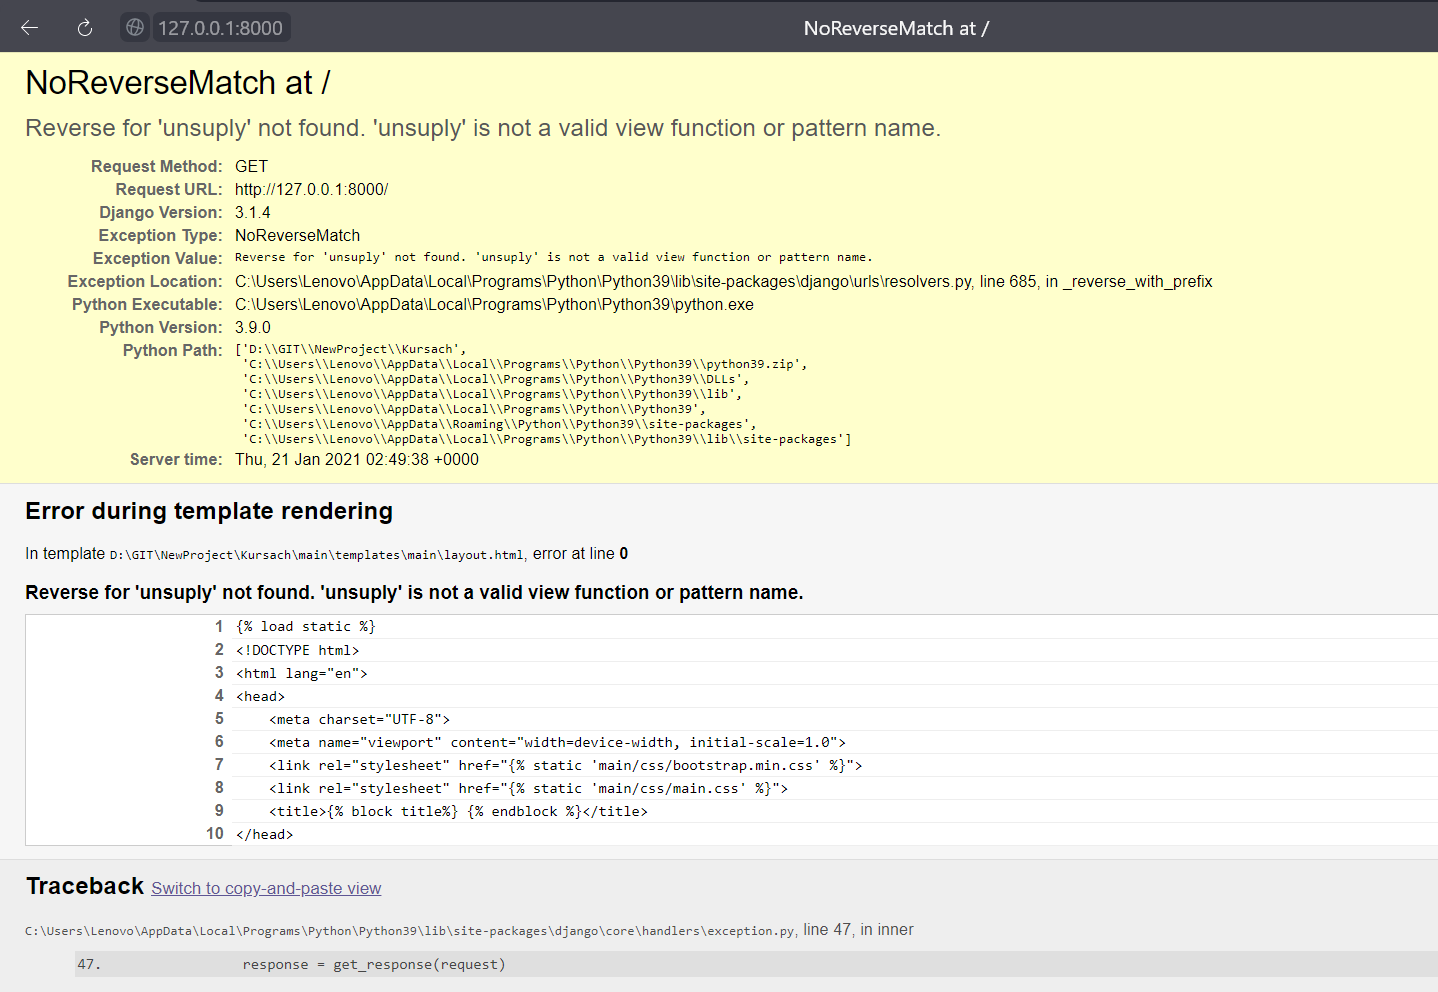Click Python version value 3.9.0

[x=253, y=328]
